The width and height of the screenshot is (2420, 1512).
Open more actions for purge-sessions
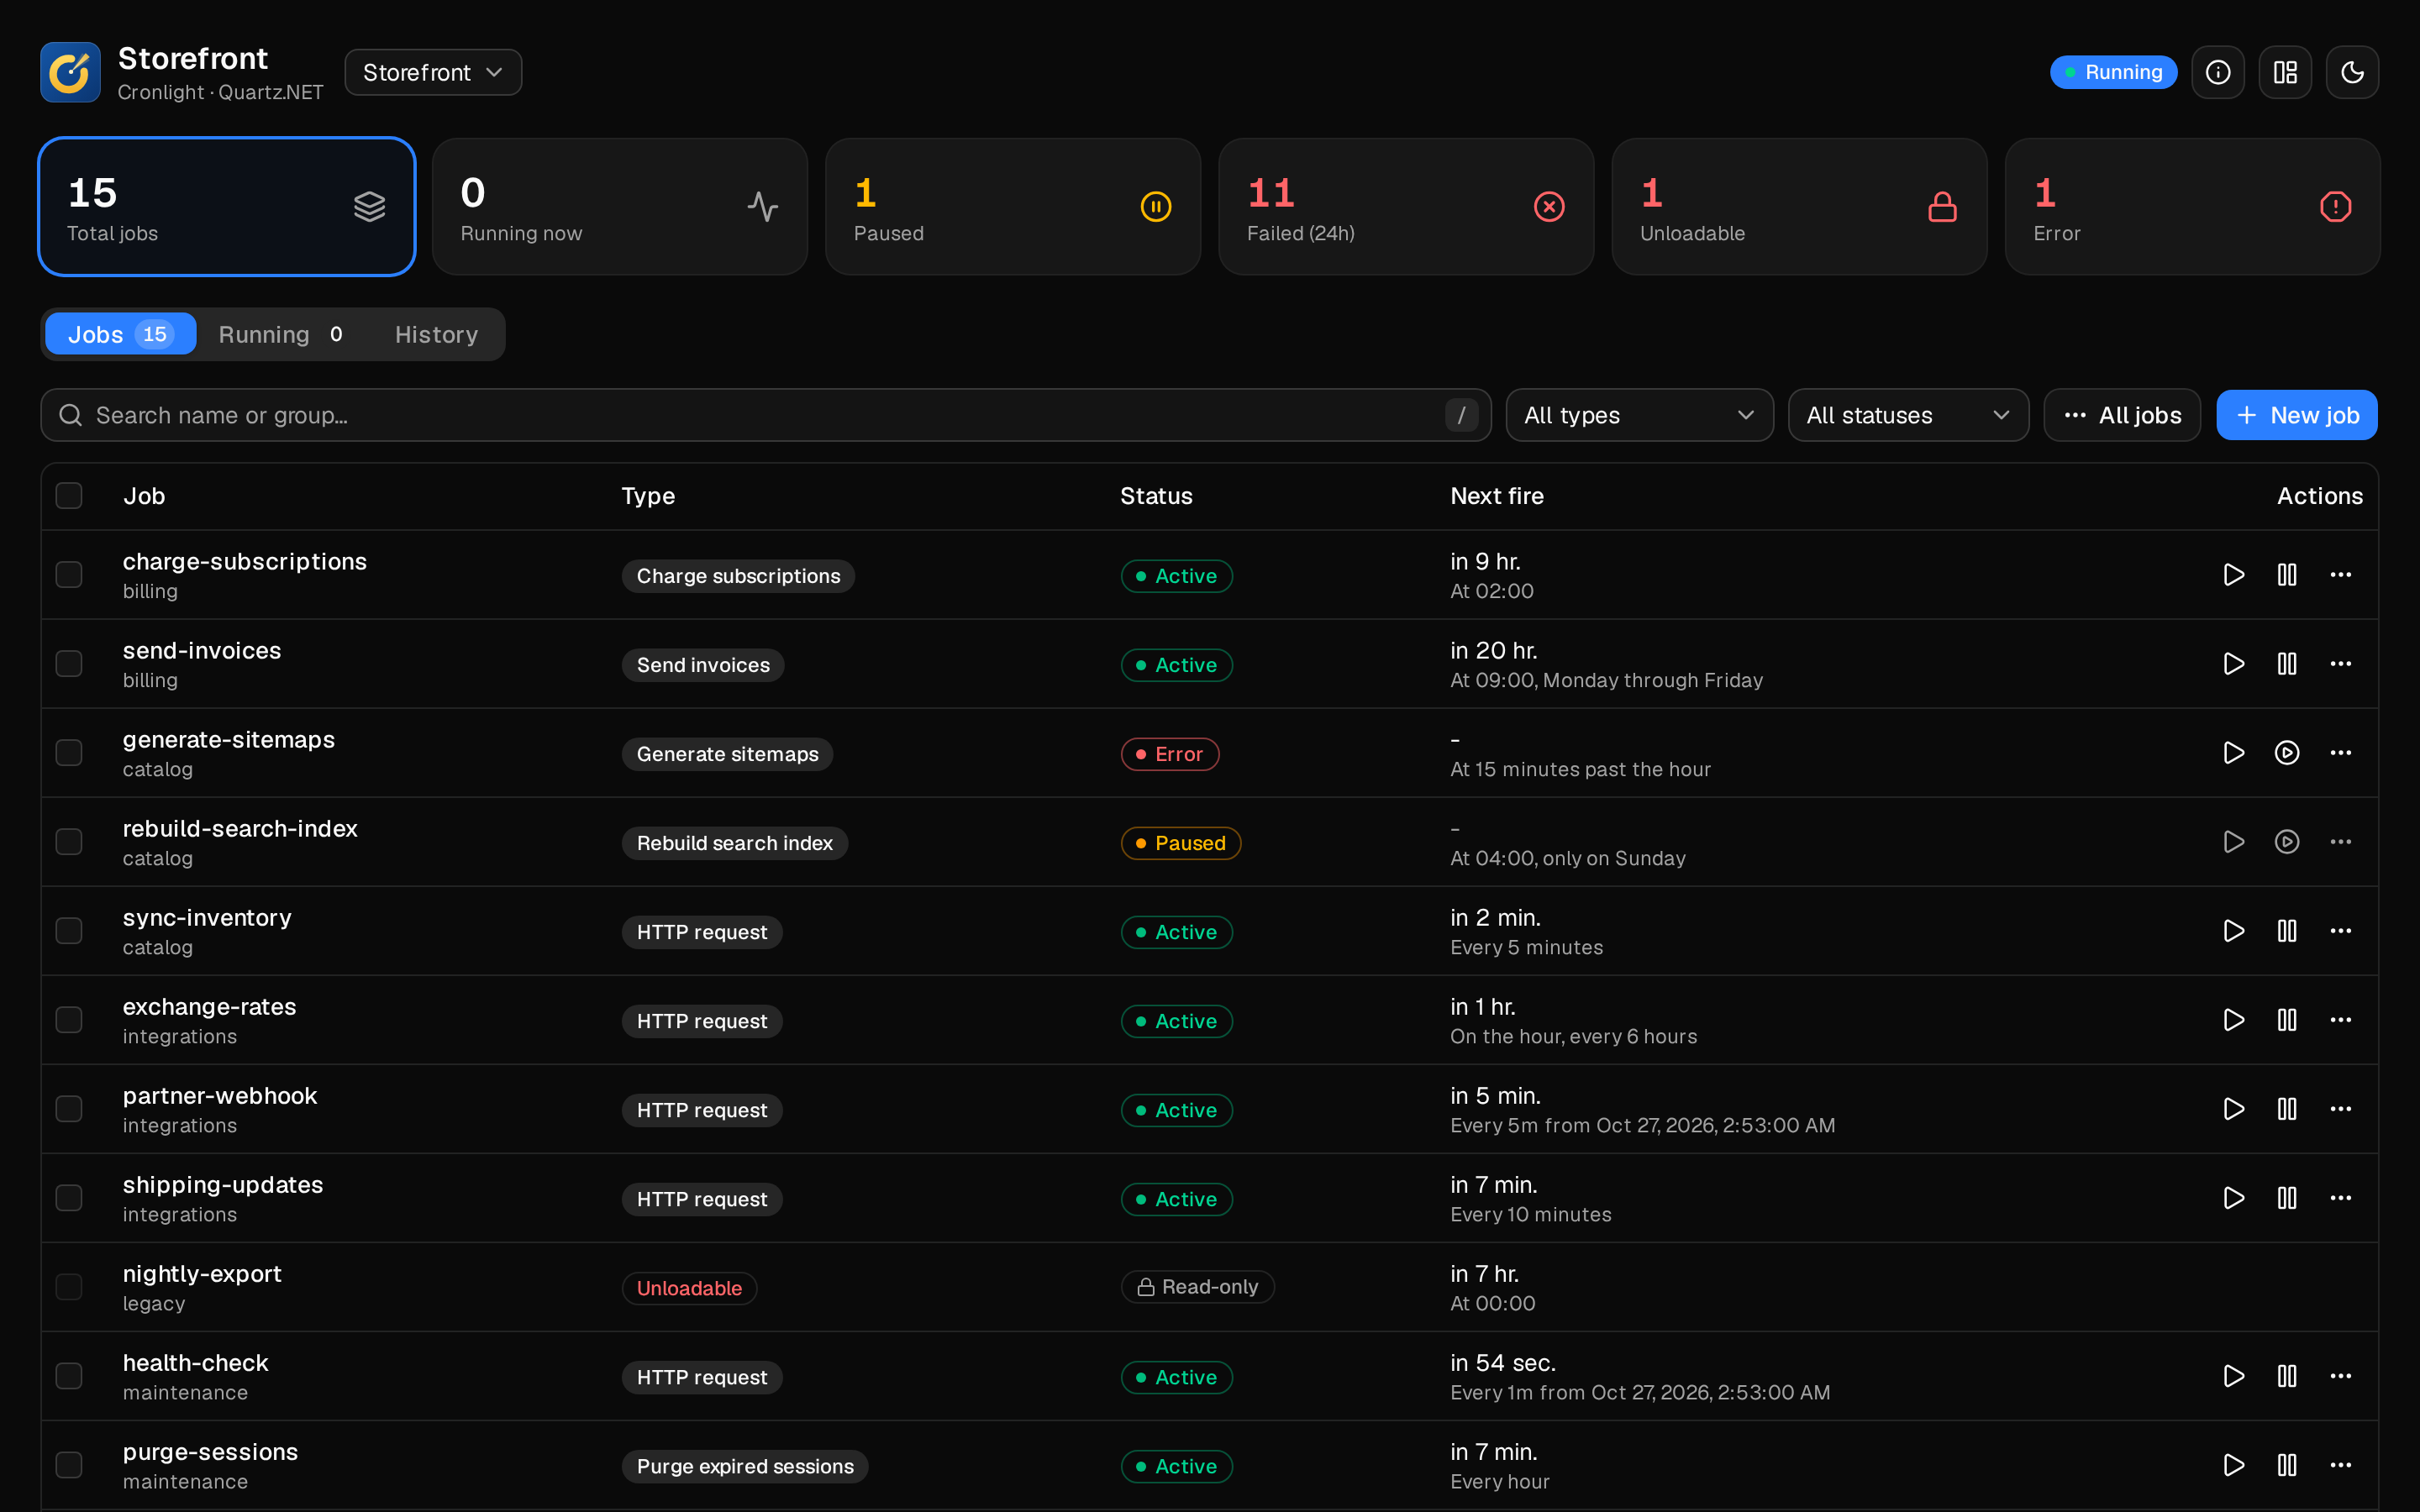[2340, 1465]
